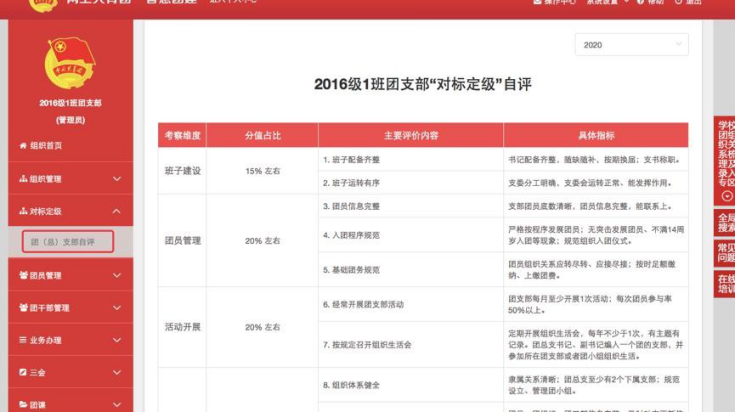Click the 20% 左右 cell in 活动开展 row
Screen dimensions: 736x413
pyautogui.click(x=262, y=327)
